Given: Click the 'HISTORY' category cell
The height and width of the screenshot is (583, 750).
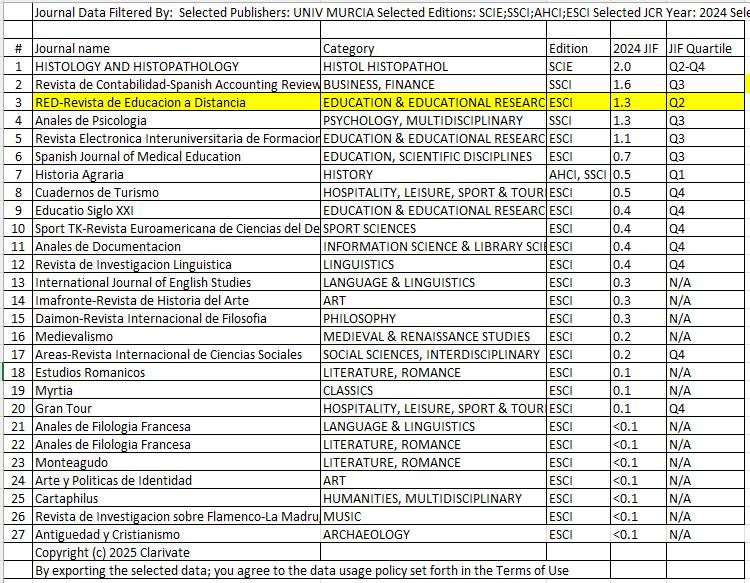Looking at the screenshot, I should [x=433, y=175].
